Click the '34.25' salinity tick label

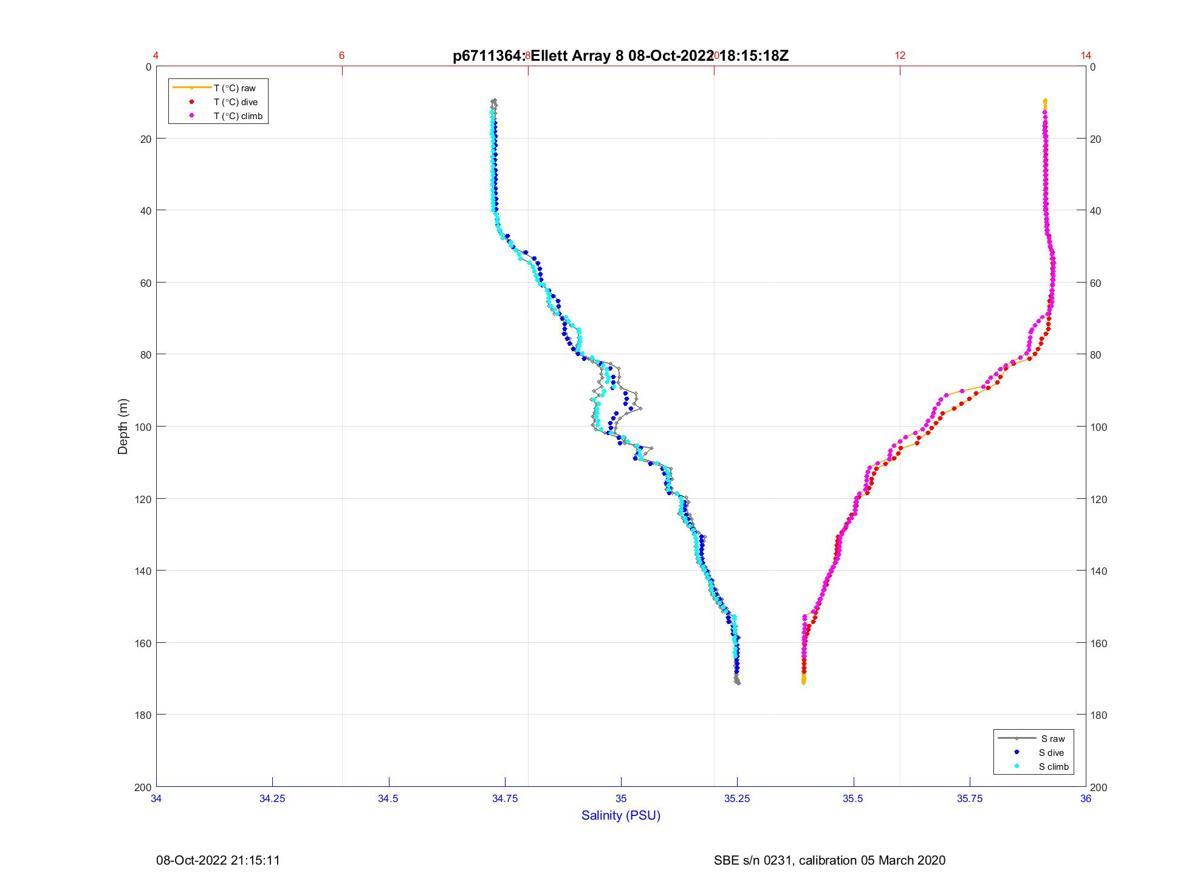273,798
